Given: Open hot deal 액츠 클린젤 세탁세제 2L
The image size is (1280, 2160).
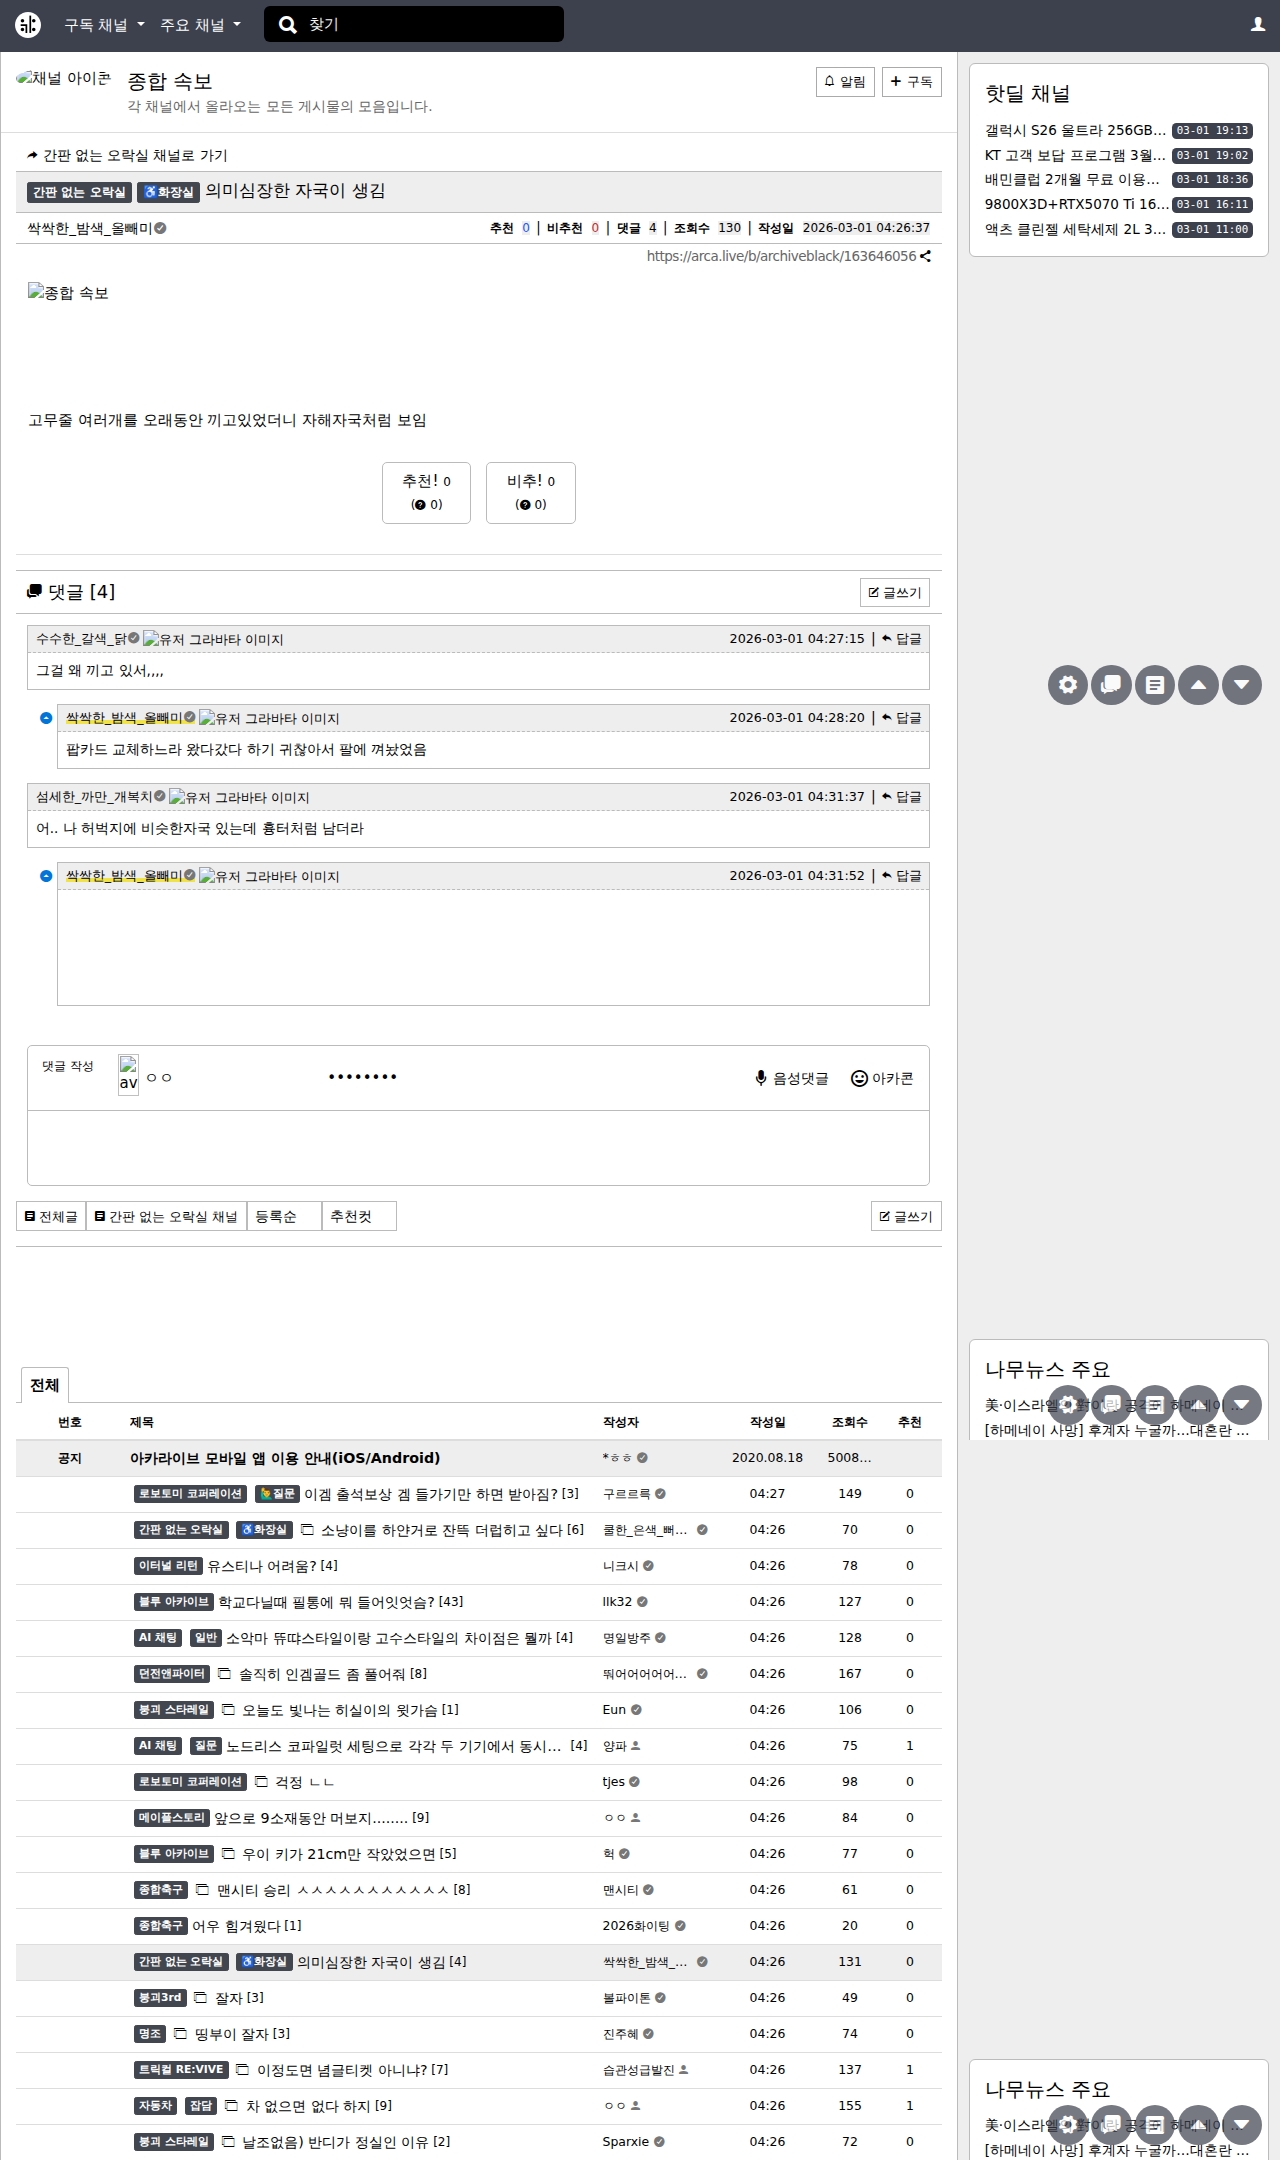Looking at the screenshot, I should pyautogui.click(x=1076, y=229).
